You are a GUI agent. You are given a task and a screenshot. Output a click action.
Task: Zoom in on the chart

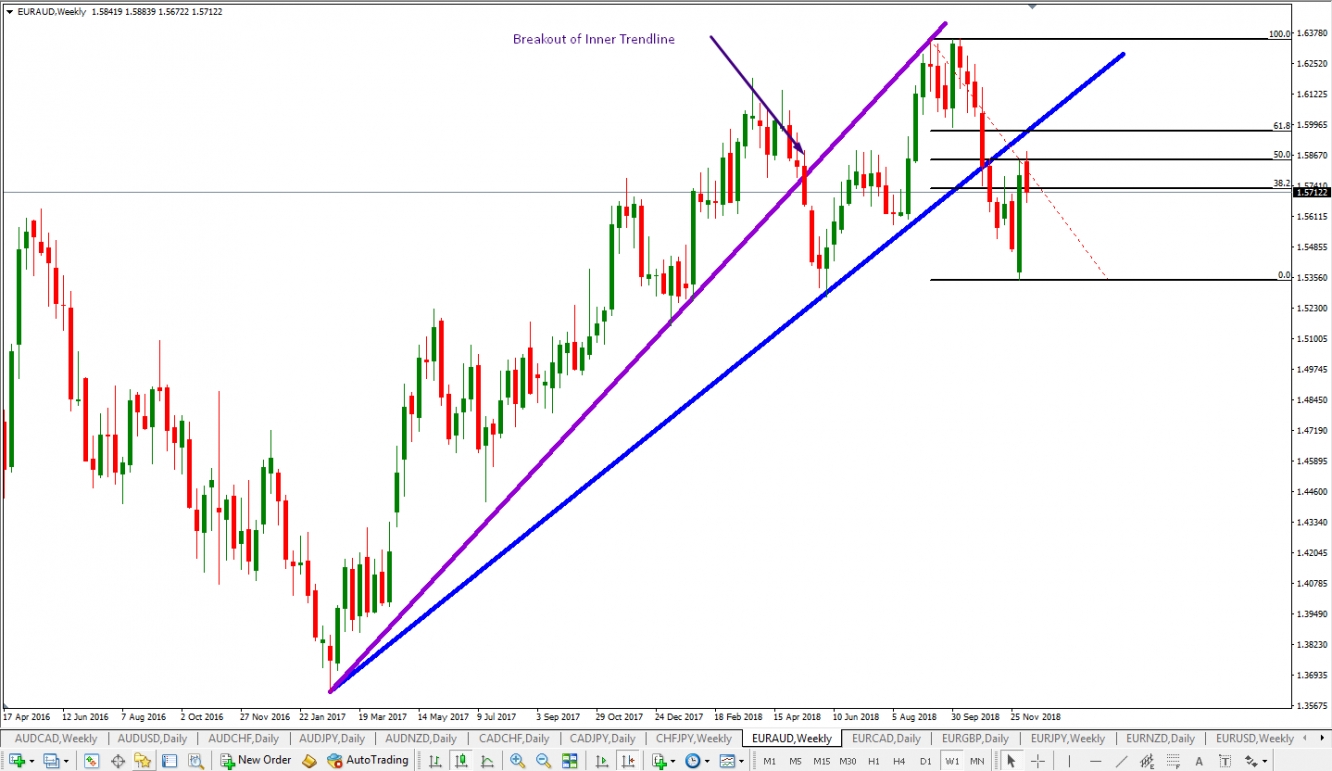[x=517, y=761]
